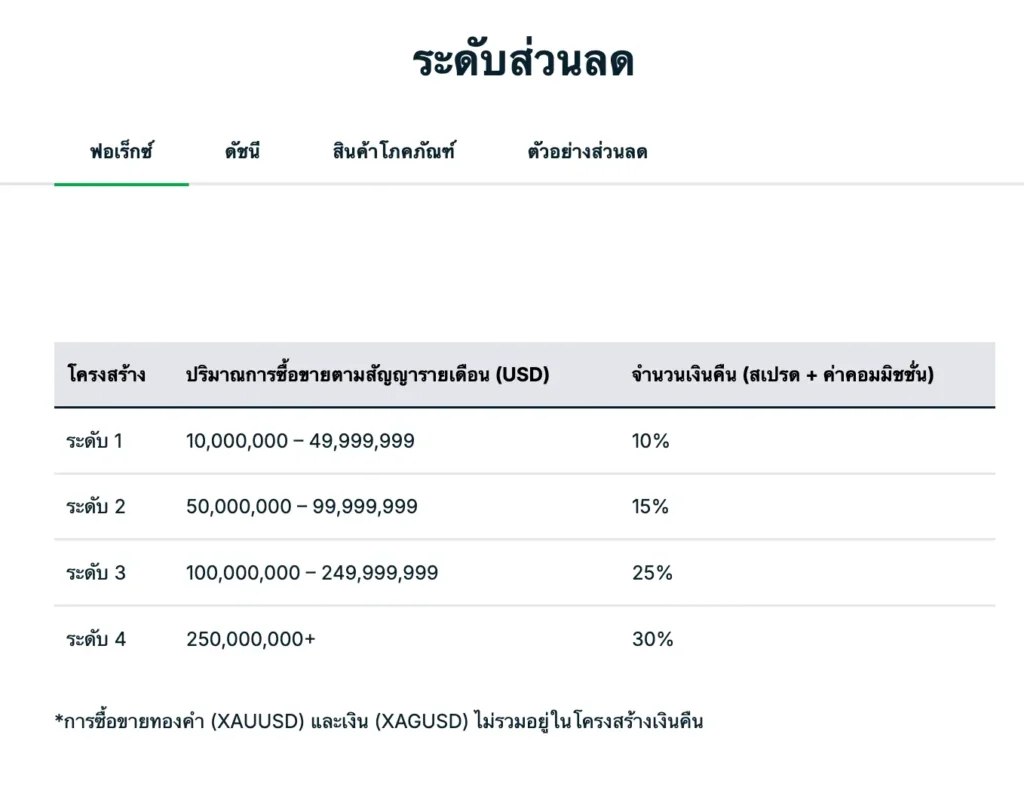Click the XAUUSD and XAGUSD footnote text
This screenshot has height=811, width=1024.
click(379, 721)
